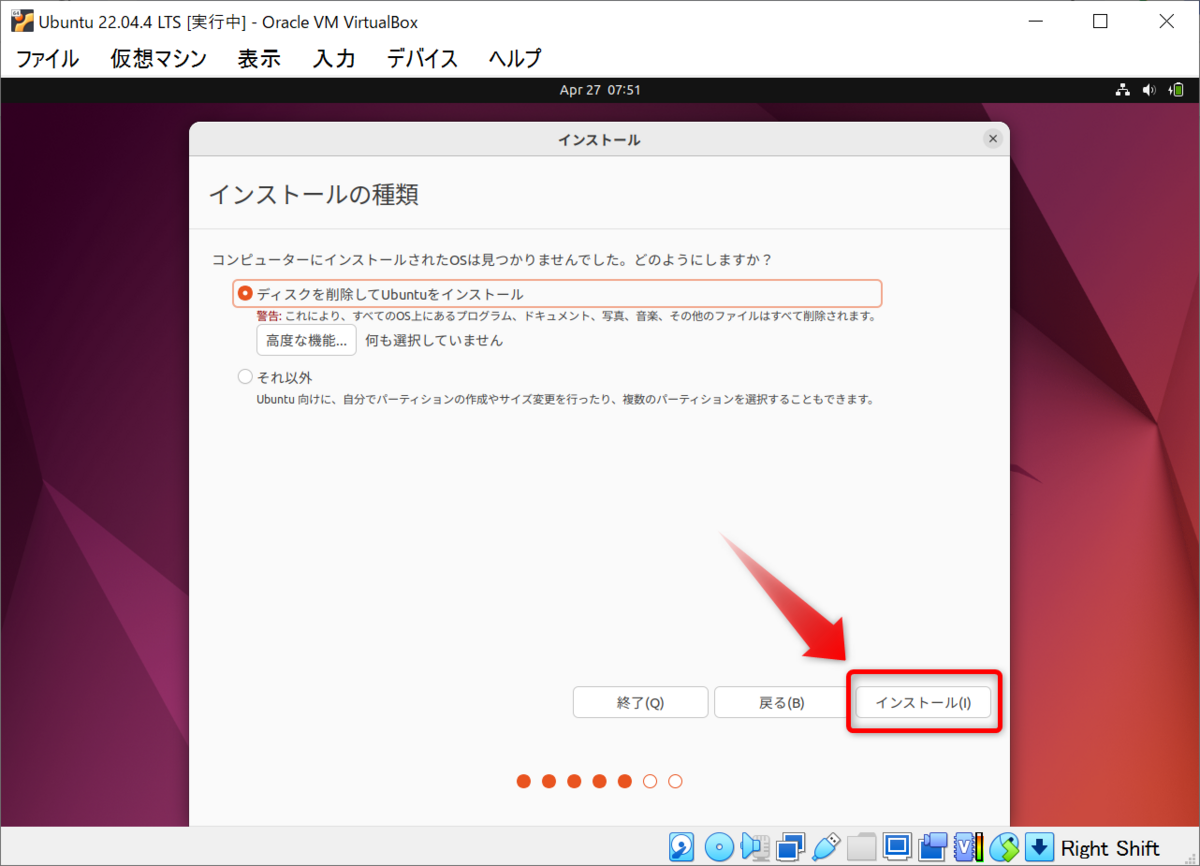Maximize the VirtualBox window
The image size is (1200, 866).
pyautogui.click(x=1100, y=21)
